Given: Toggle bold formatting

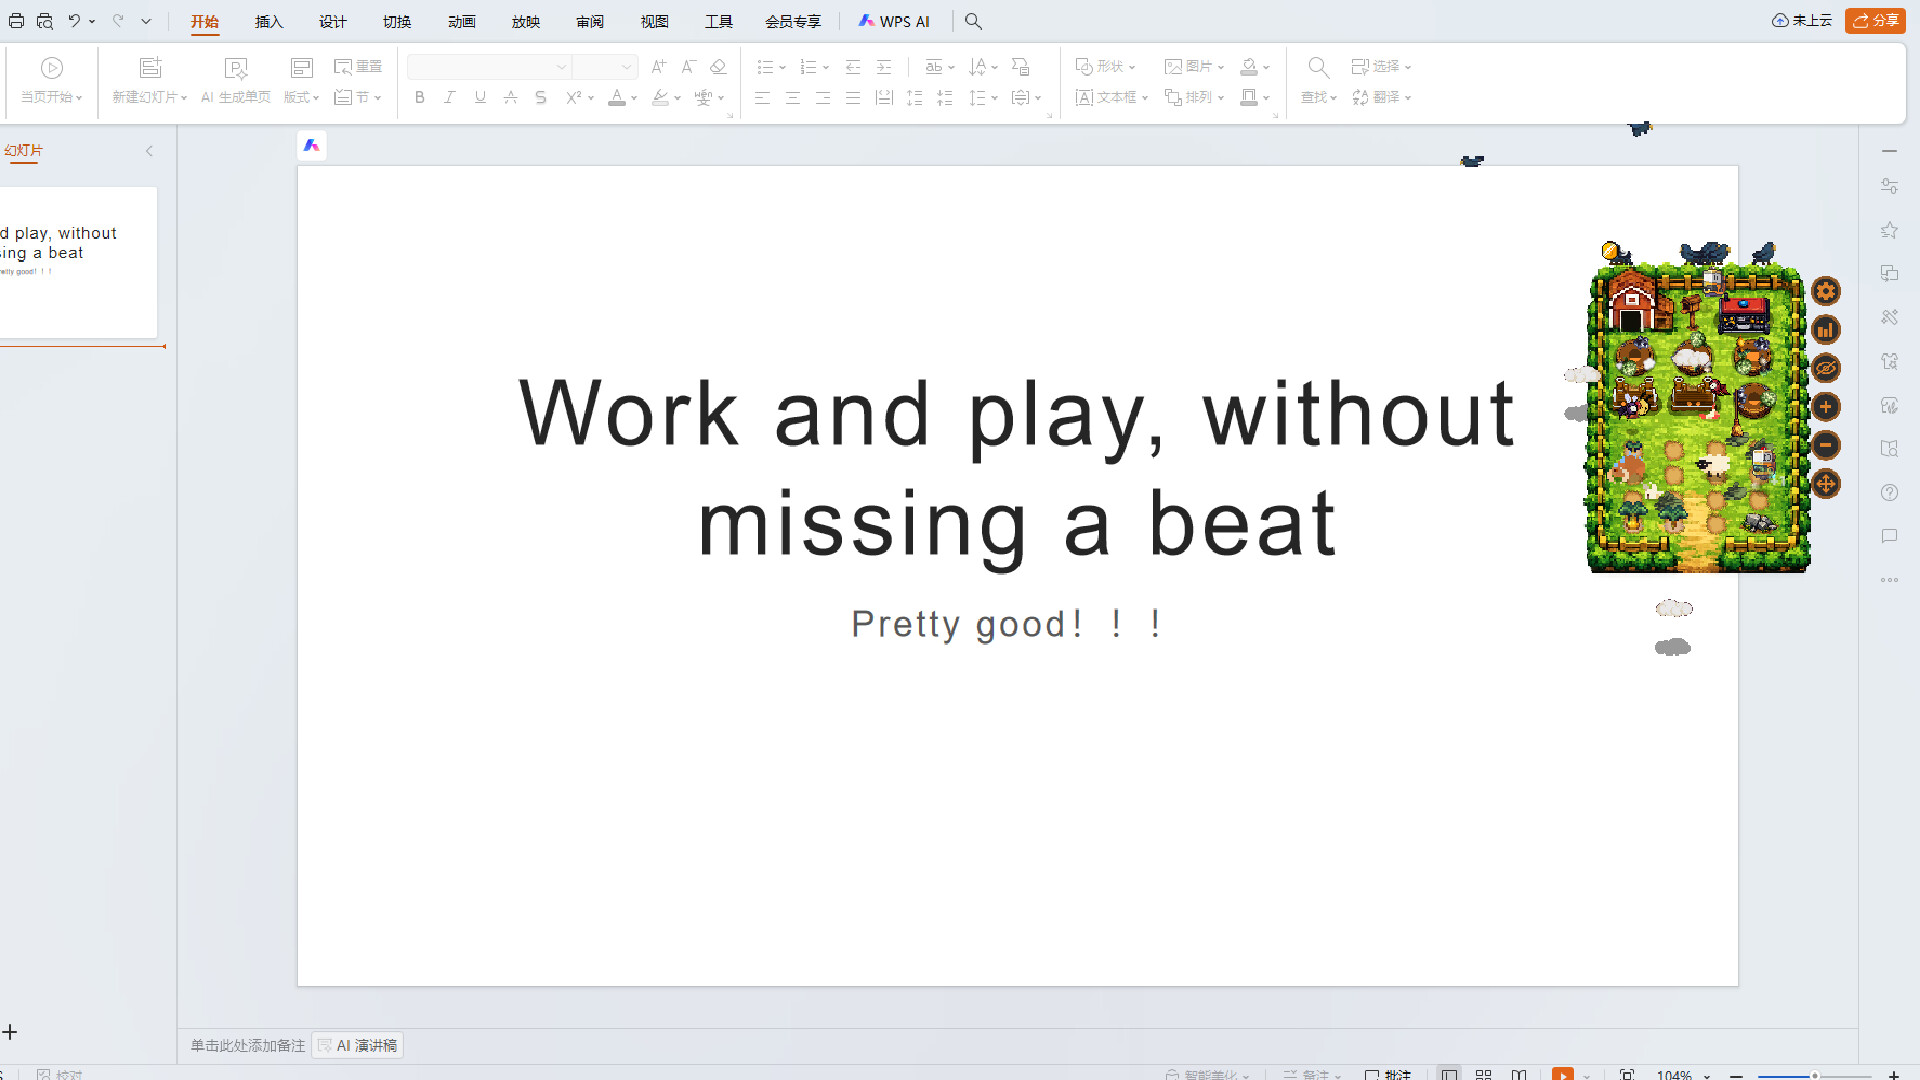Looking at the screenshot, I should click(420, 97).
